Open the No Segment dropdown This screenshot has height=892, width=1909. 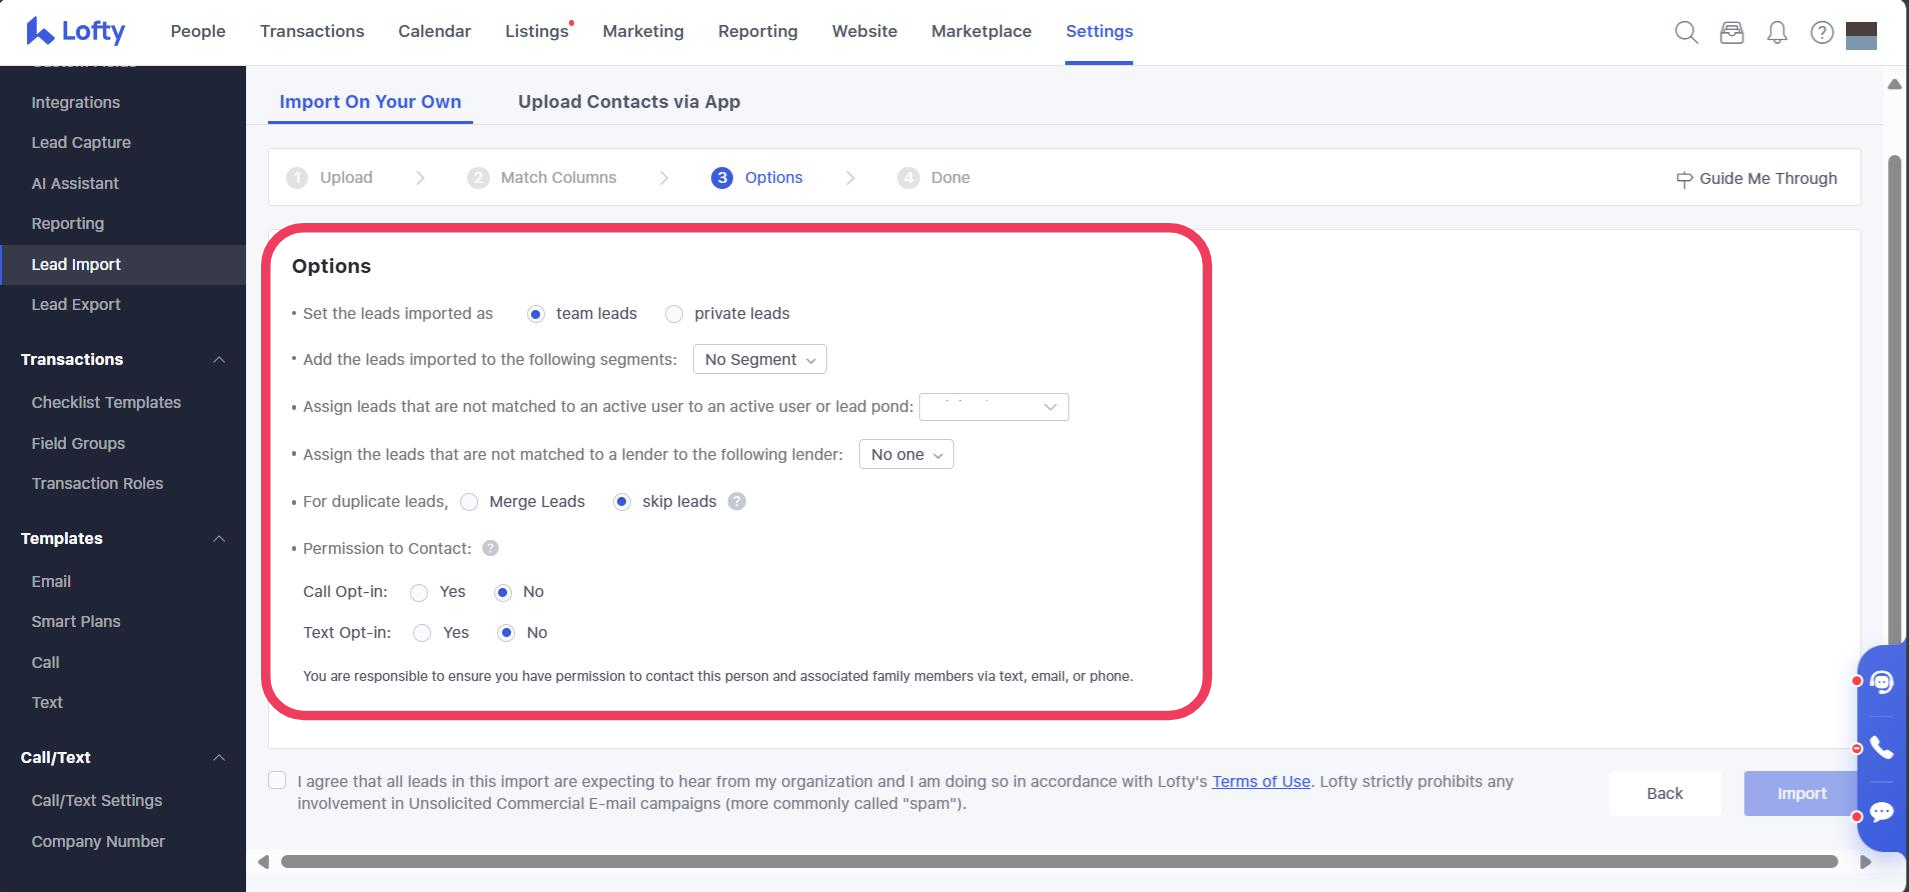759,360
